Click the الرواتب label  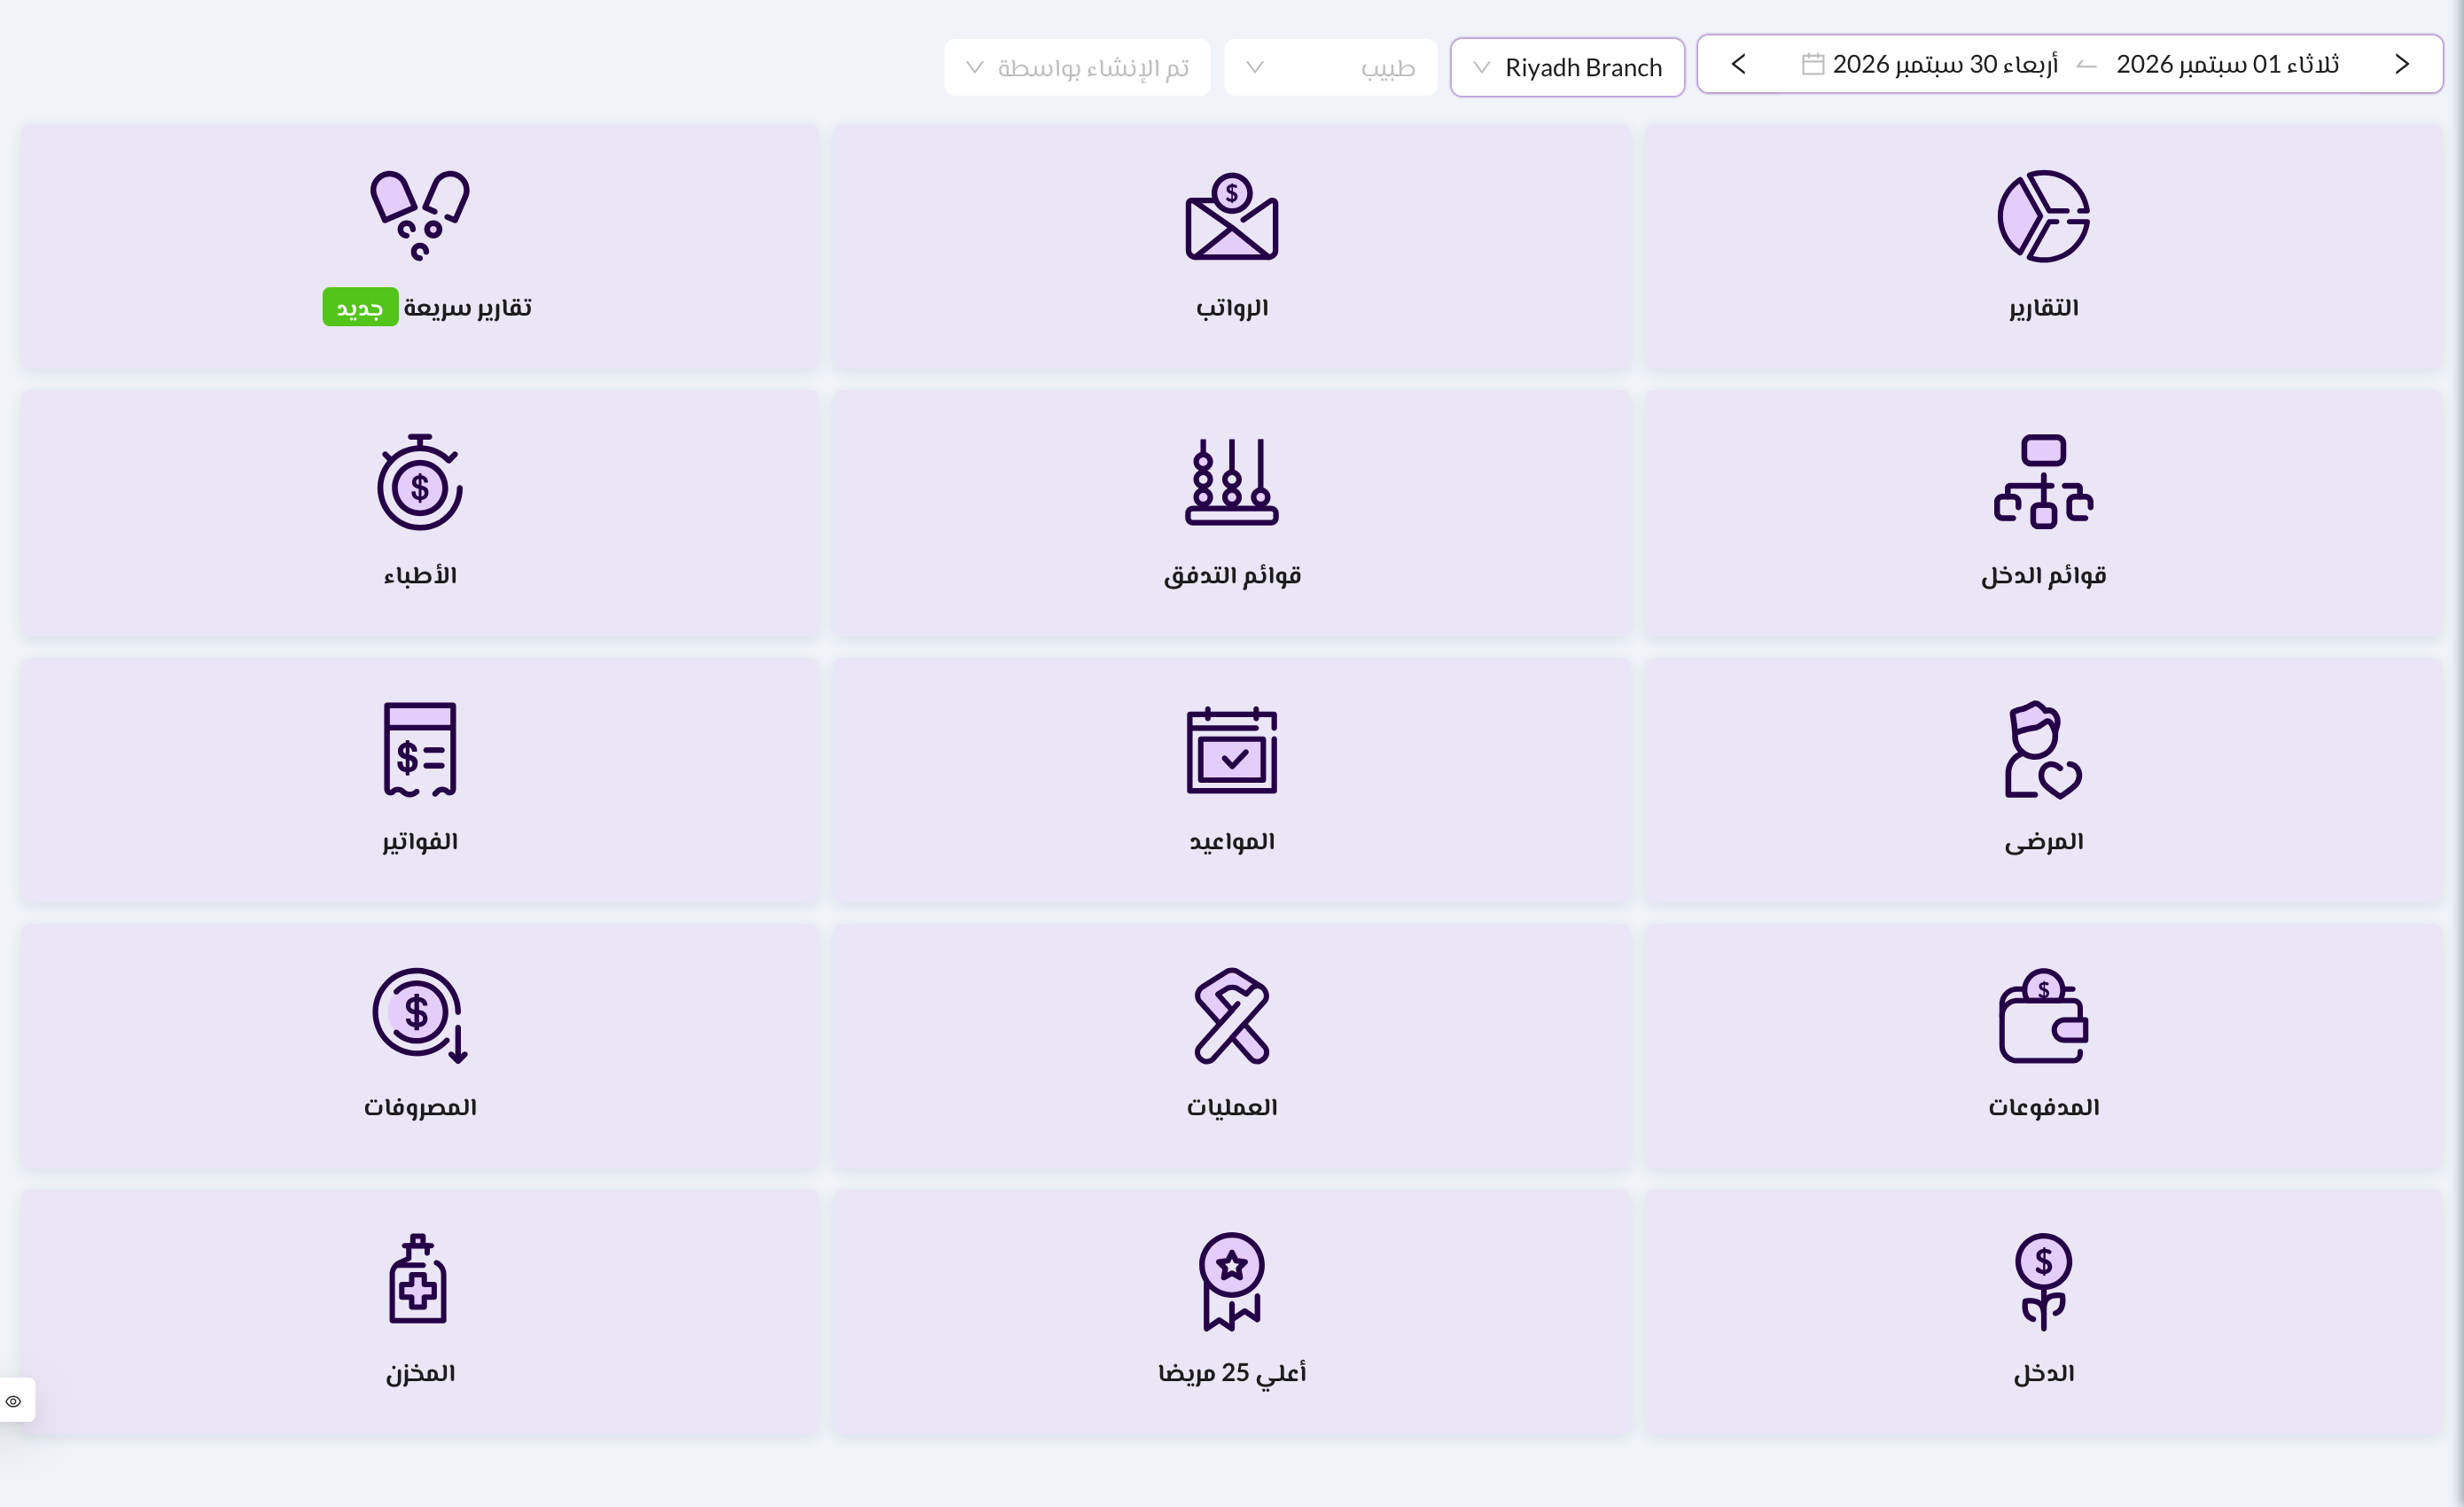[1231, 308]
